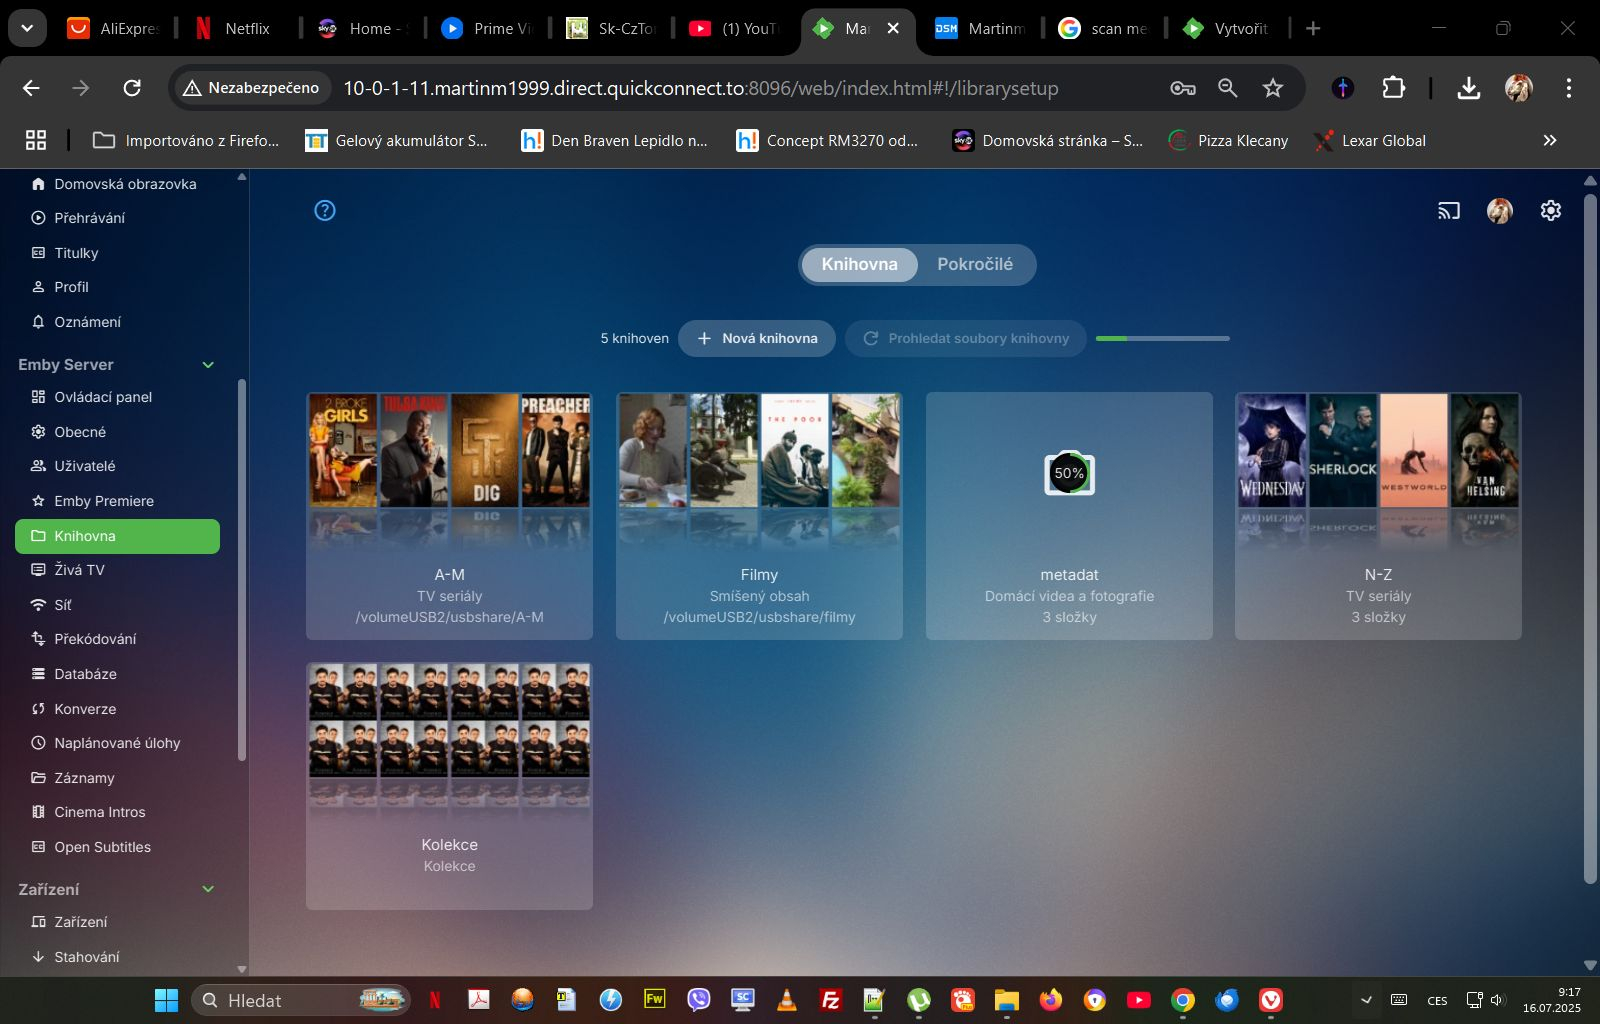Select Knihovna in sidebar
Viewport: 1600px width, 1024px height.
click(117, 536)
